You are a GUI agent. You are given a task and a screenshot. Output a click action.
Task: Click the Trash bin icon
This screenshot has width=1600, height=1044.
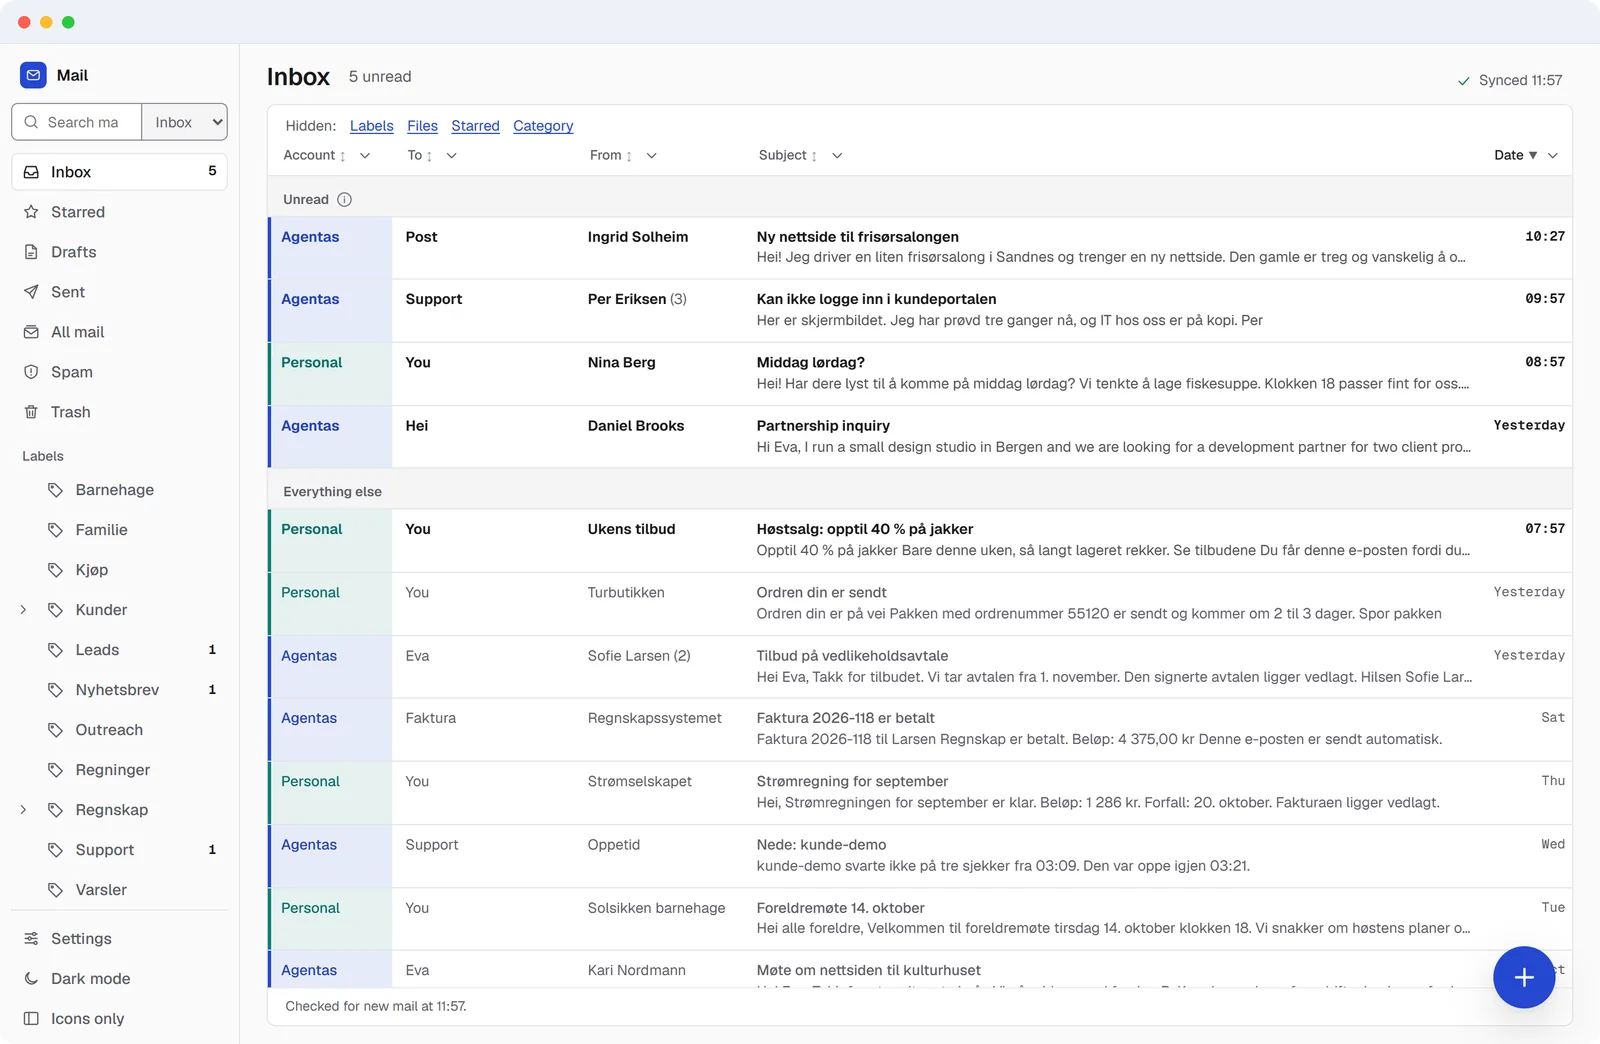click(31, 412)
